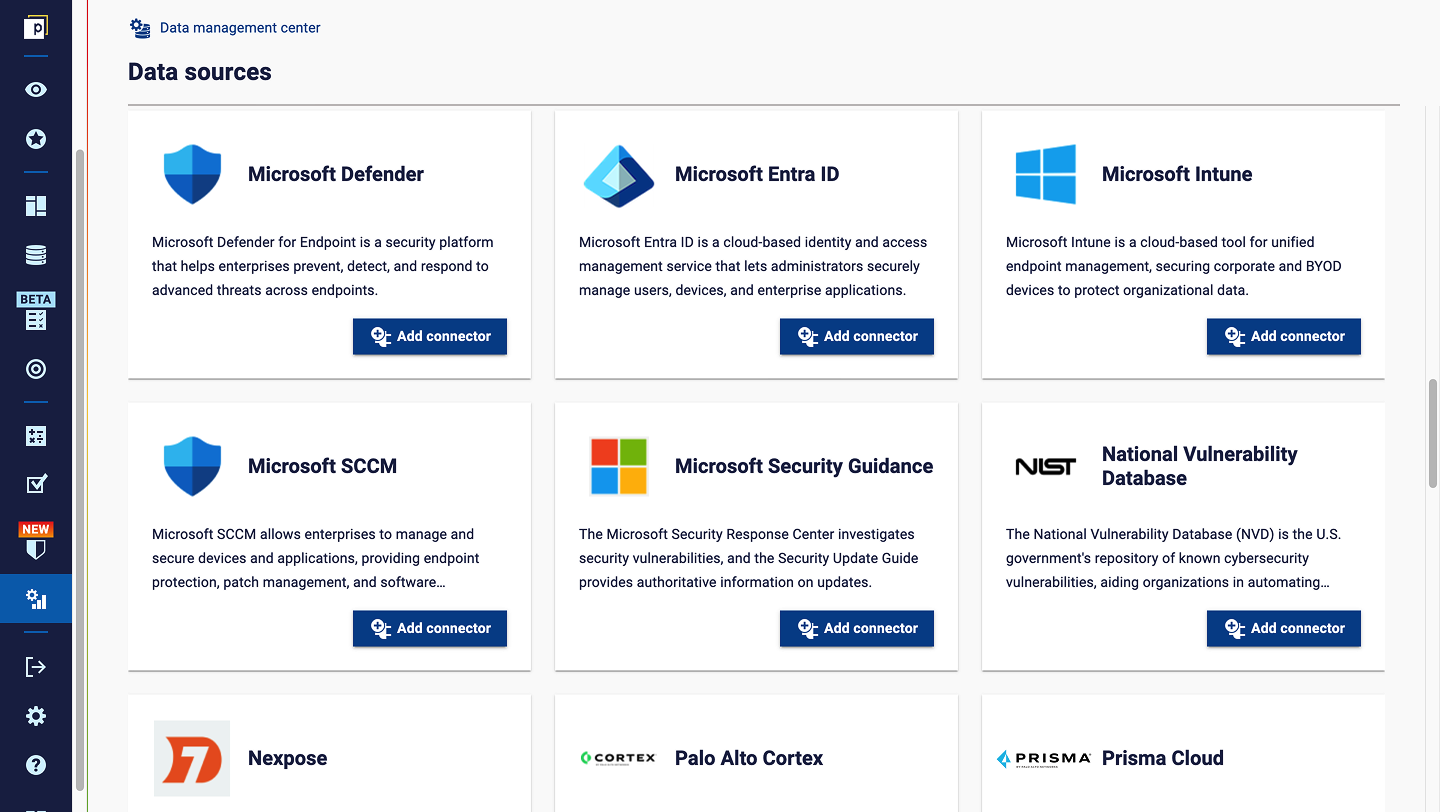This screenshot has width=1440, height=812.
Task: Select the Palo Alto Cortex title
Action: (x=749, y=758)
